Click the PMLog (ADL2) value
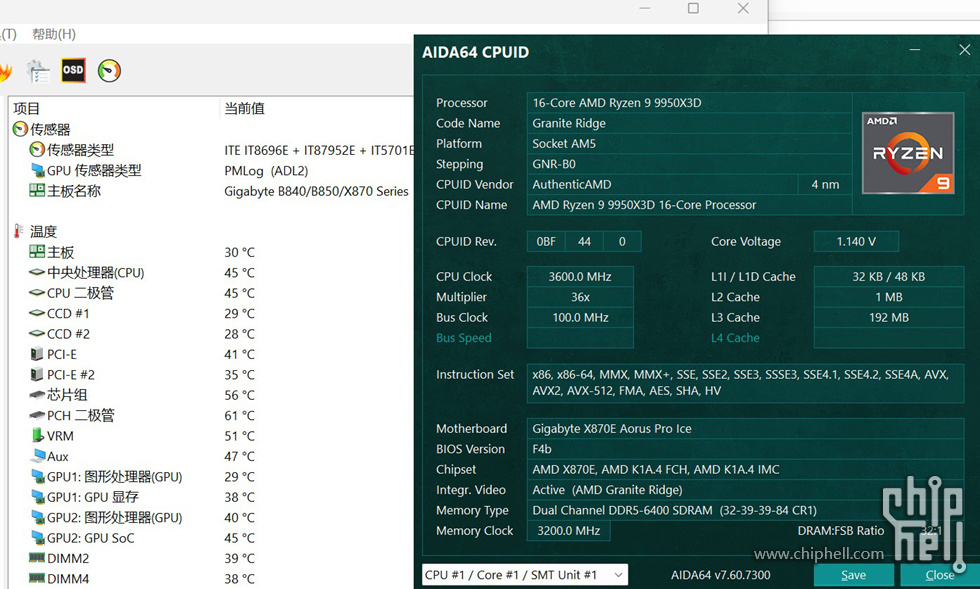 (x=266, y=171)
